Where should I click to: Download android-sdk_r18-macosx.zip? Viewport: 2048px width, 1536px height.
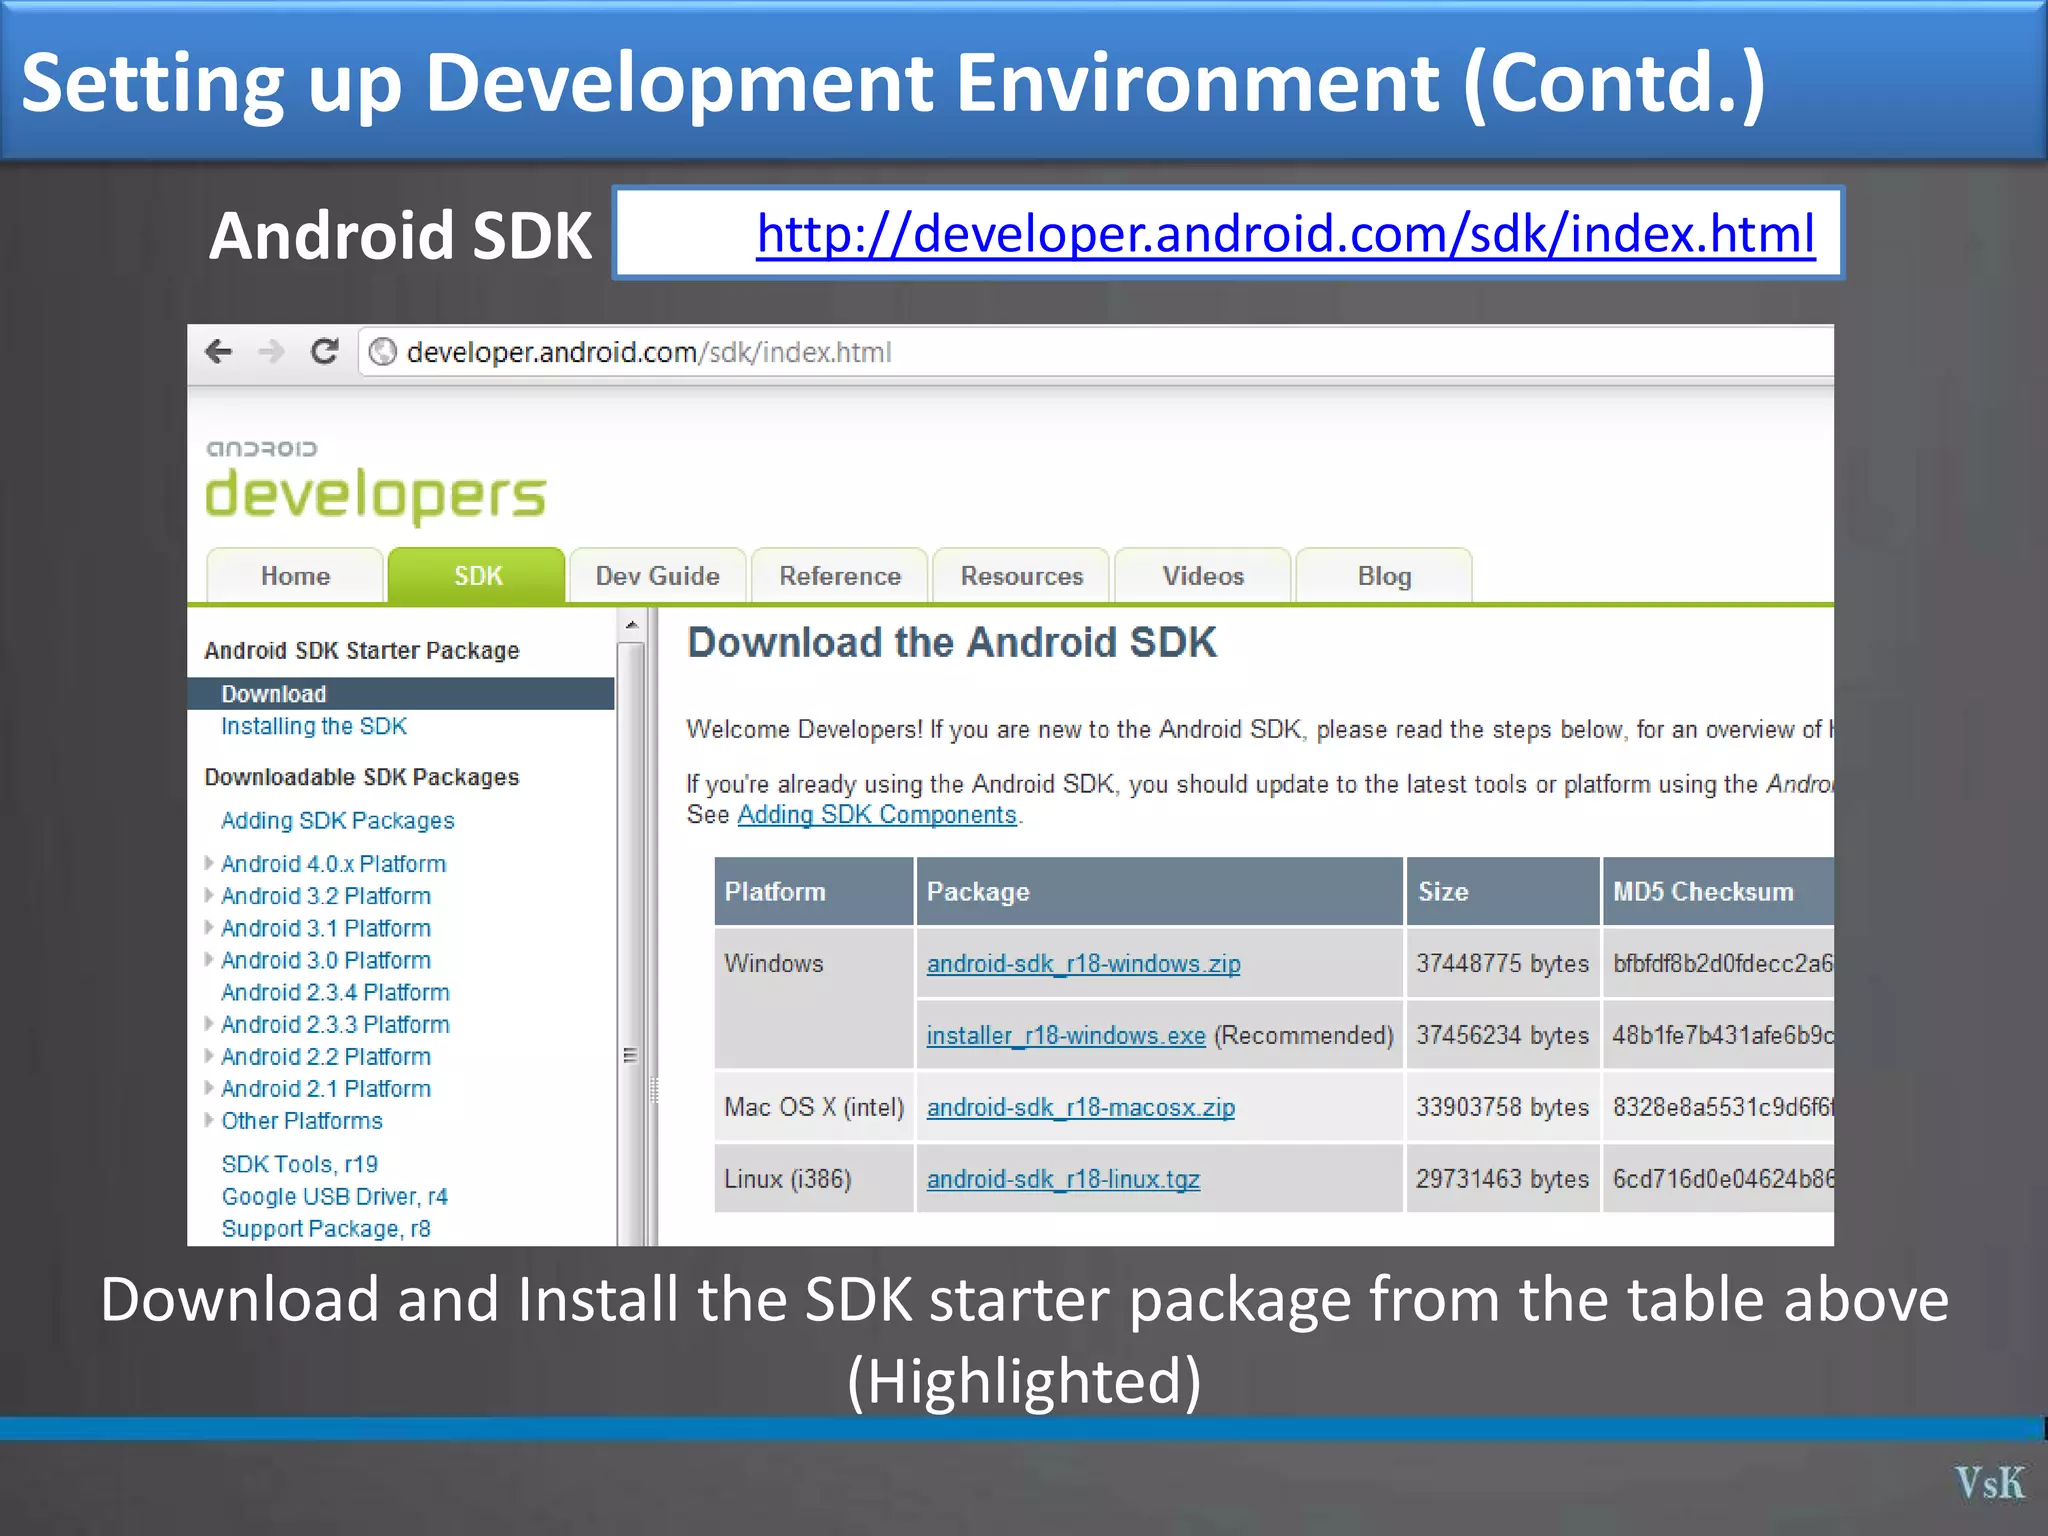pos(1081,1107)
